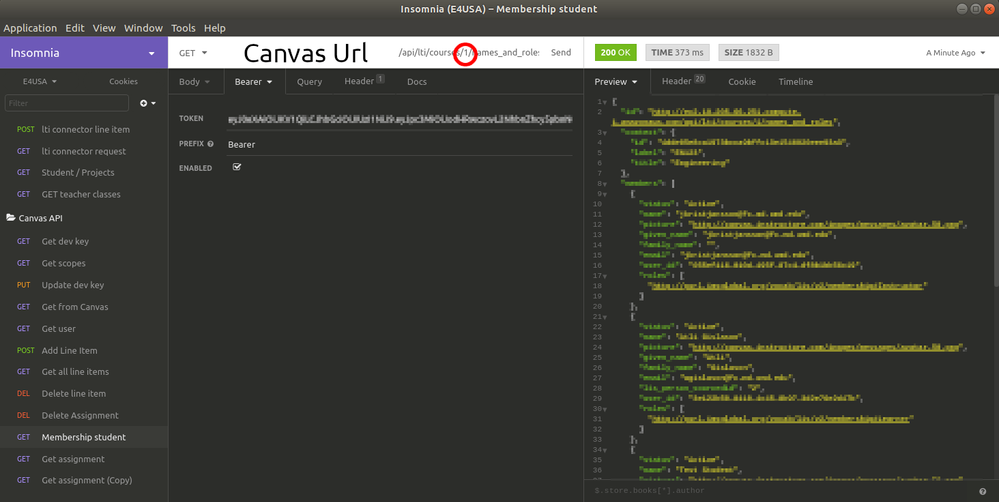999x502 pixels.
Task: Click the Send button
Action: coord(561,53)
